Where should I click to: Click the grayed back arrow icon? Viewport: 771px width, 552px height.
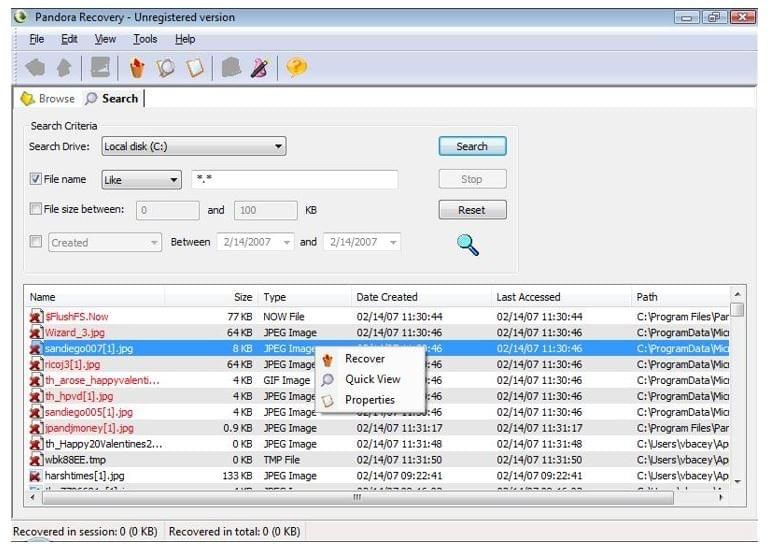pos(36,67)
